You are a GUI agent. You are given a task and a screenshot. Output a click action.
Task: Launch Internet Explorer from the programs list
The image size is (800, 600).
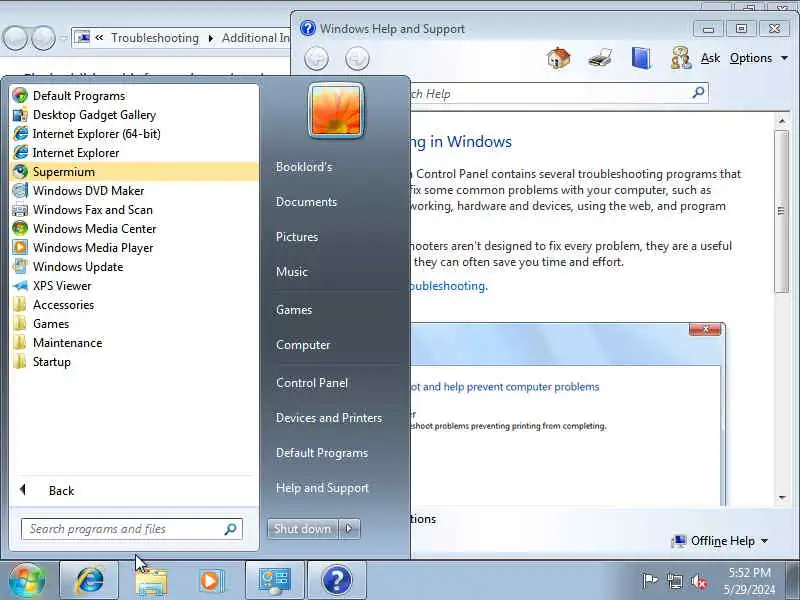point(134,153)
